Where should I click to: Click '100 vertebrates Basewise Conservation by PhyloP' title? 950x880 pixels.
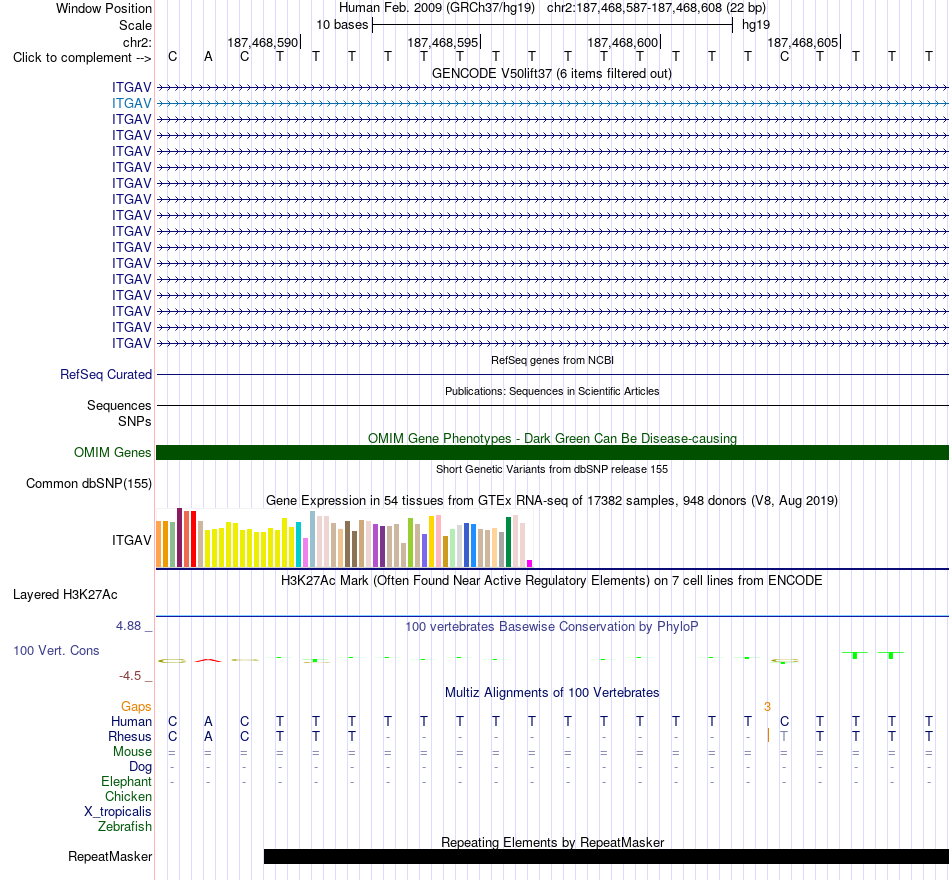[x=551, y=627]
